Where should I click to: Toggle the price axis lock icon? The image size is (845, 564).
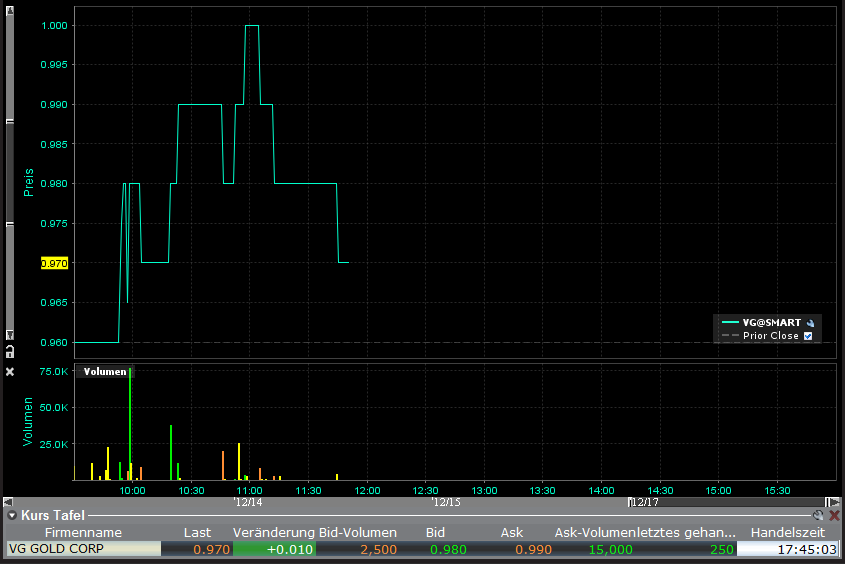pos(9,352)
